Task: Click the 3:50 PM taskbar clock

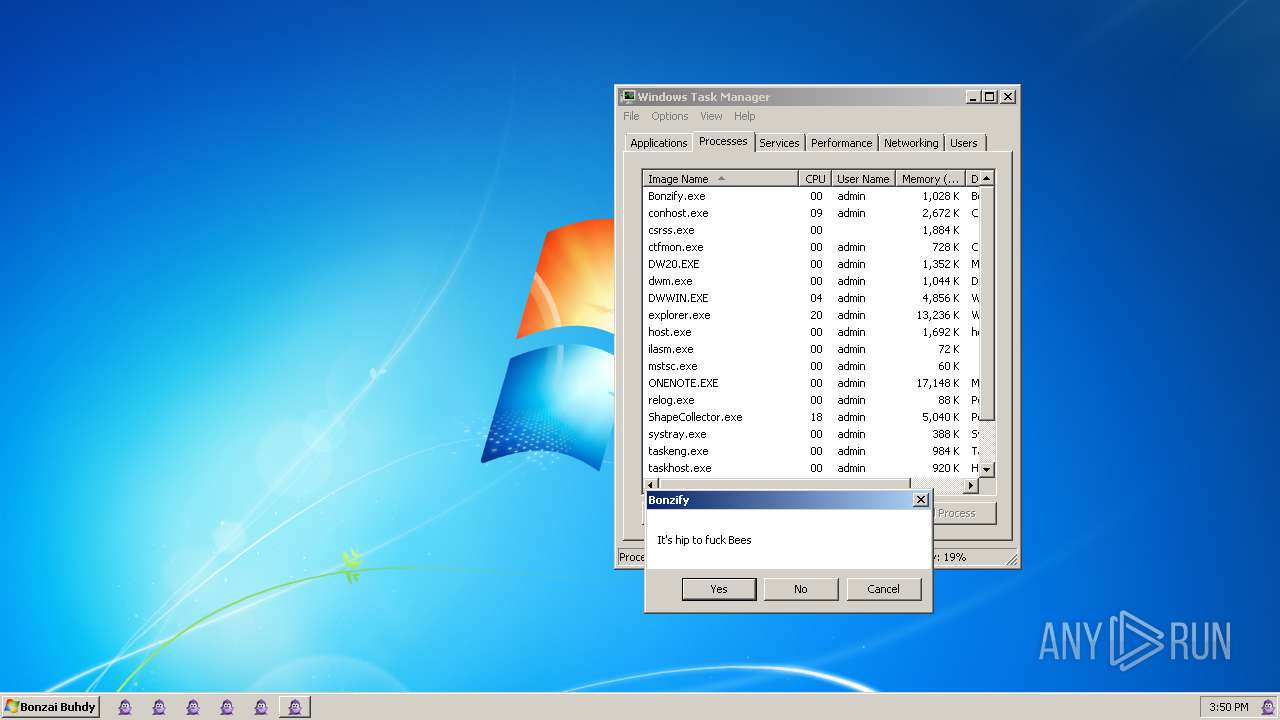Action: click(1229, 707)
